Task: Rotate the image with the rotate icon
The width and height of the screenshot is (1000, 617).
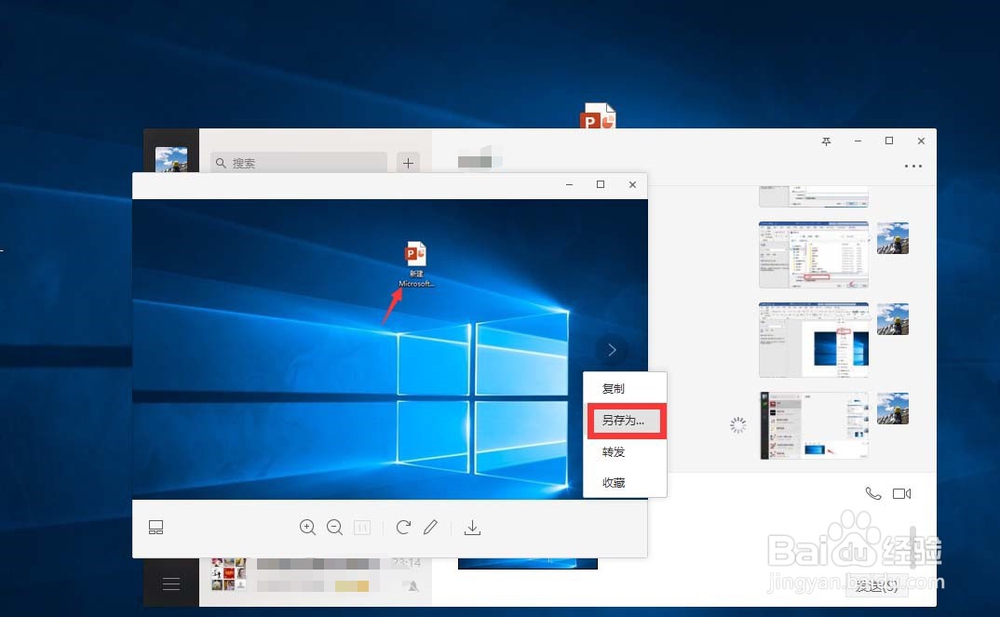Action: (403, 527)
